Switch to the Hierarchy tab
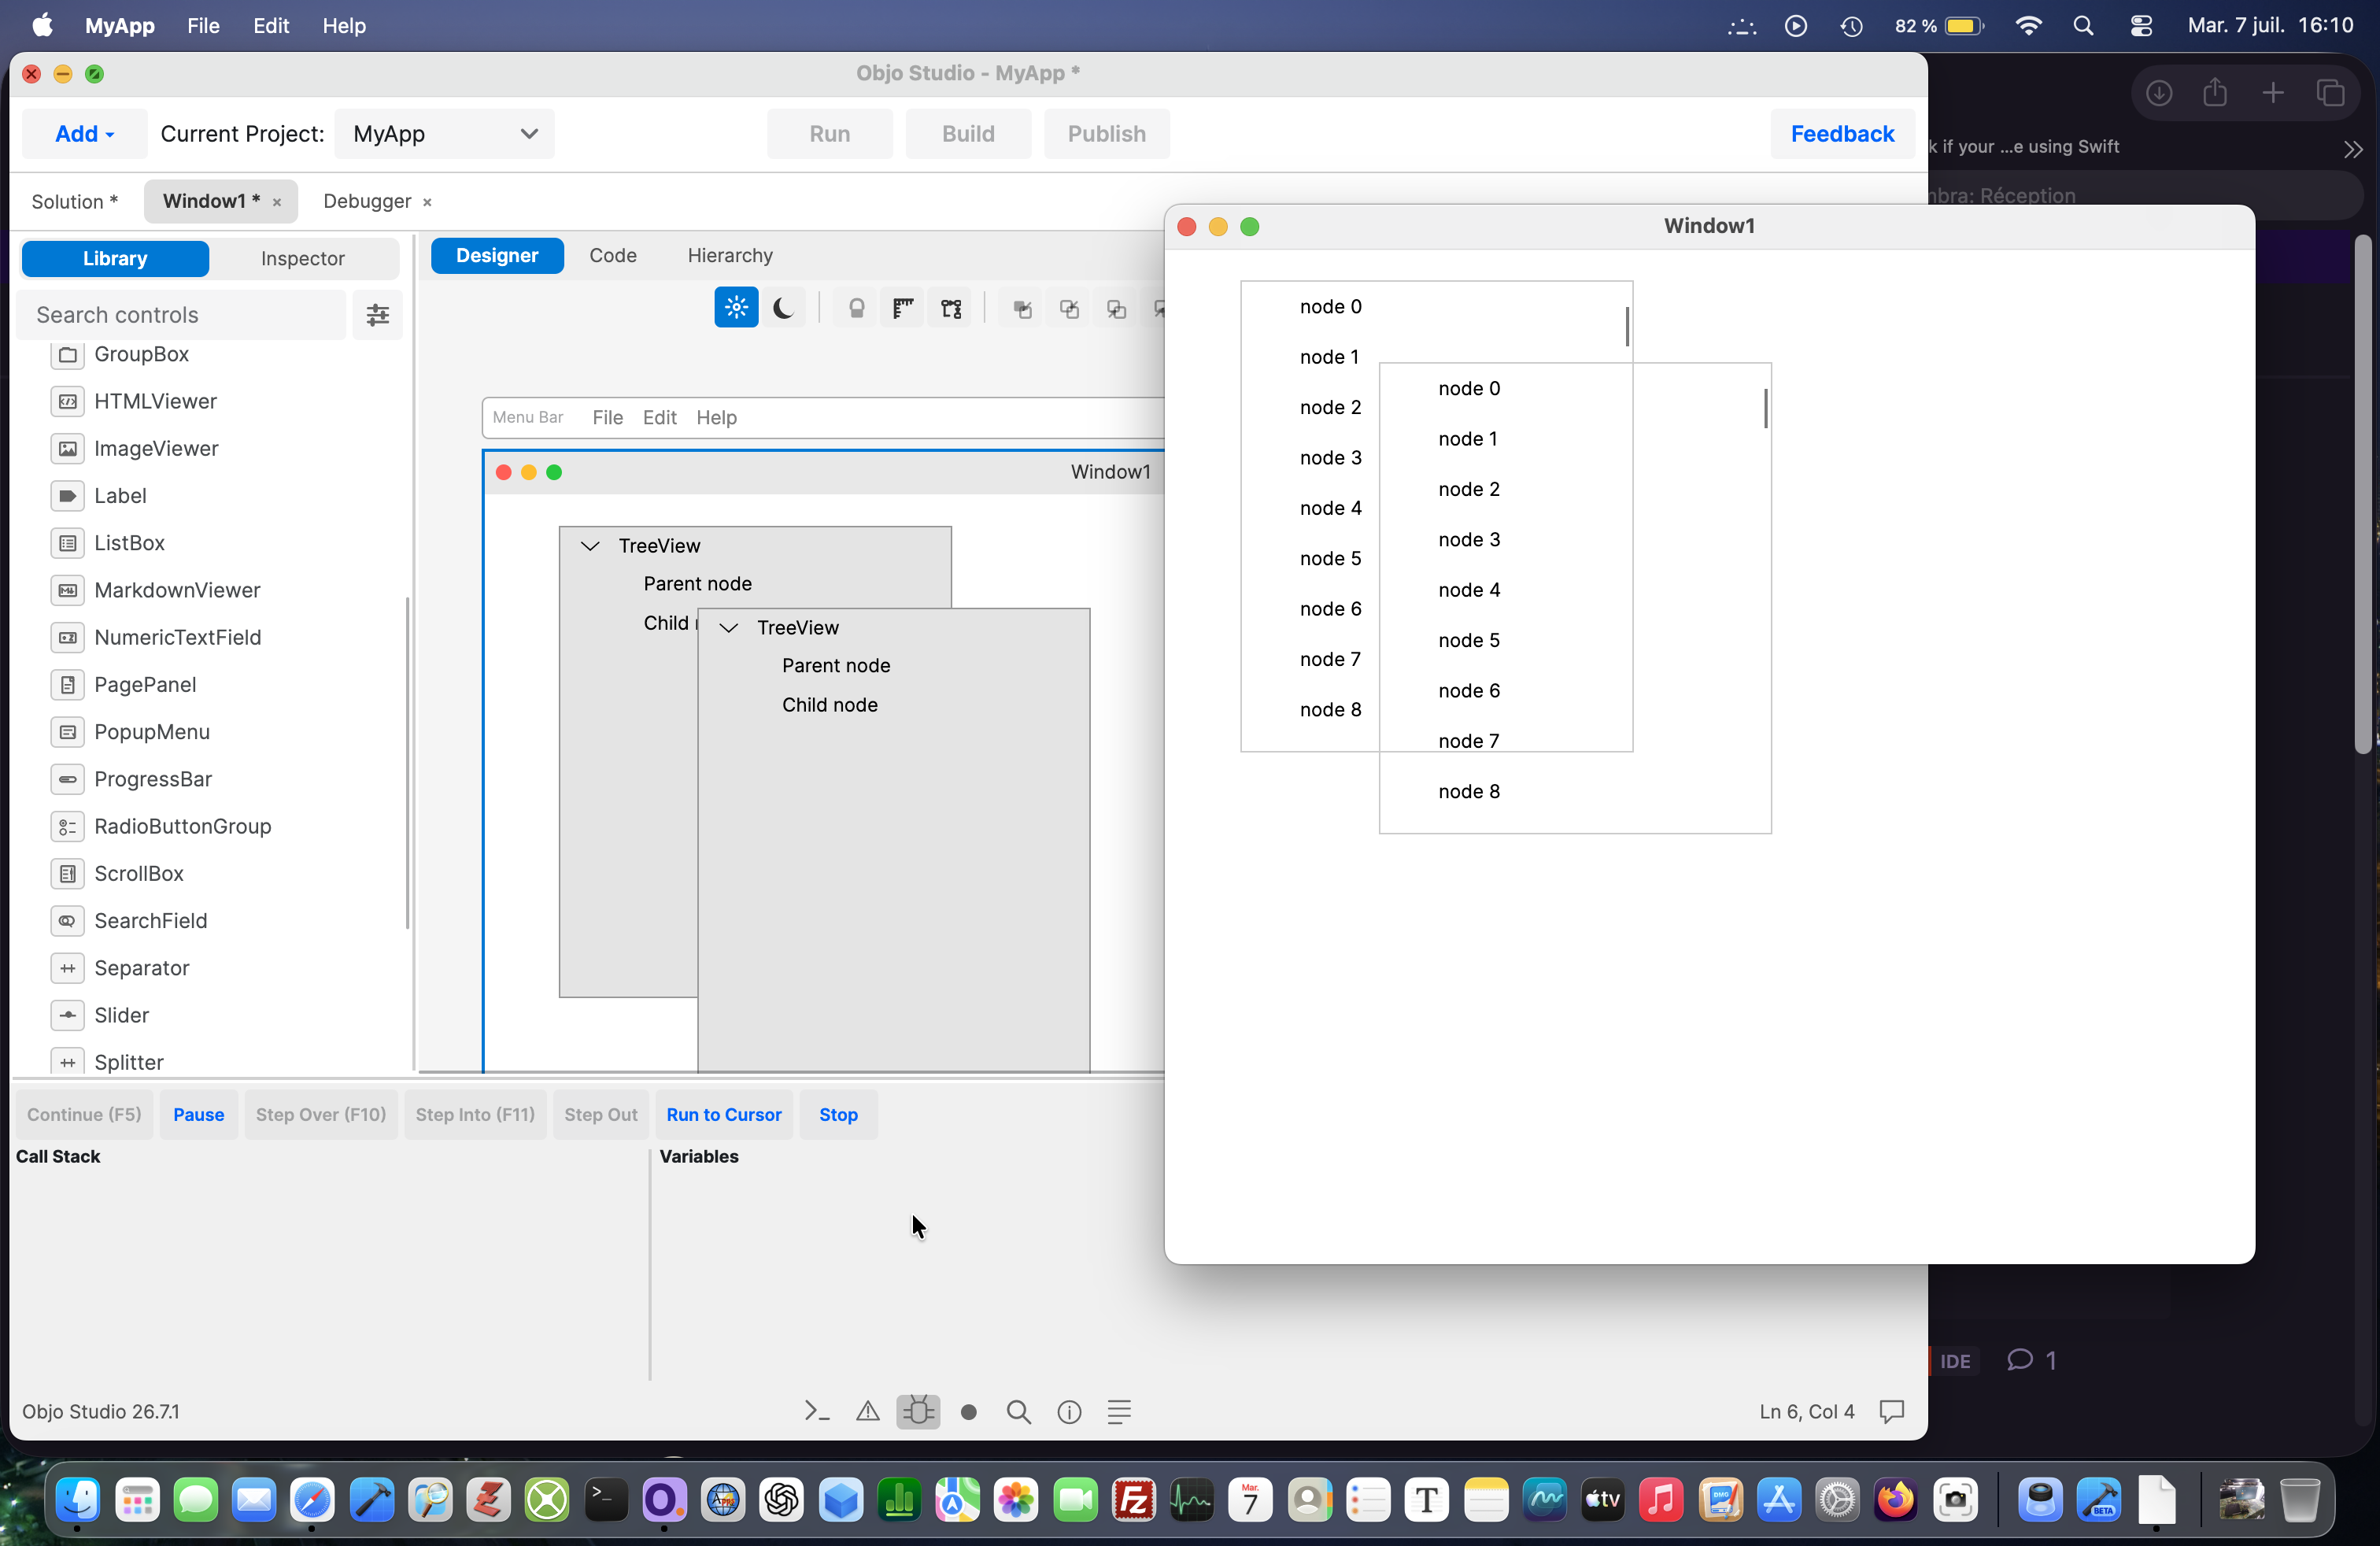The image size is (2380, 1546). coord(730,255)
